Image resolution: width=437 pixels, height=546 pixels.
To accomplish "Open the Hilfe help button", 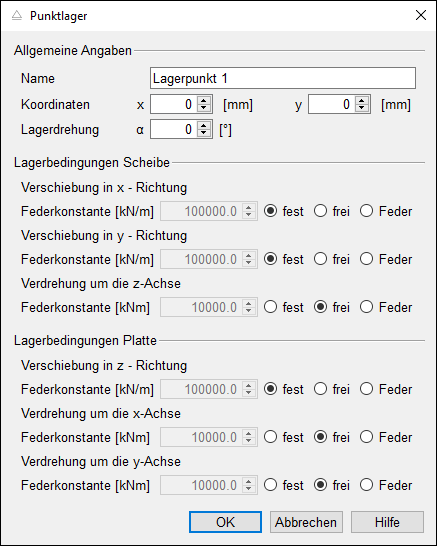I will (x=387, y=522).
